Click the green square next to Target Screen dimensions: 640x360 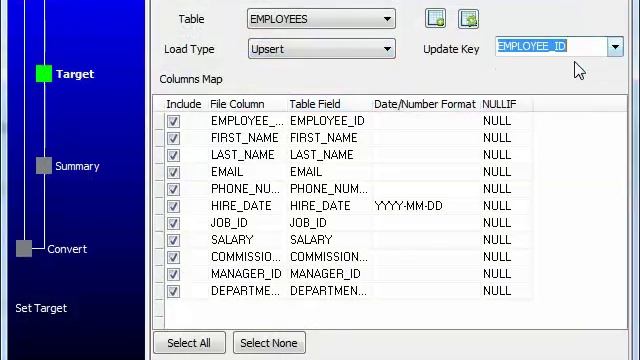(44, 74)
